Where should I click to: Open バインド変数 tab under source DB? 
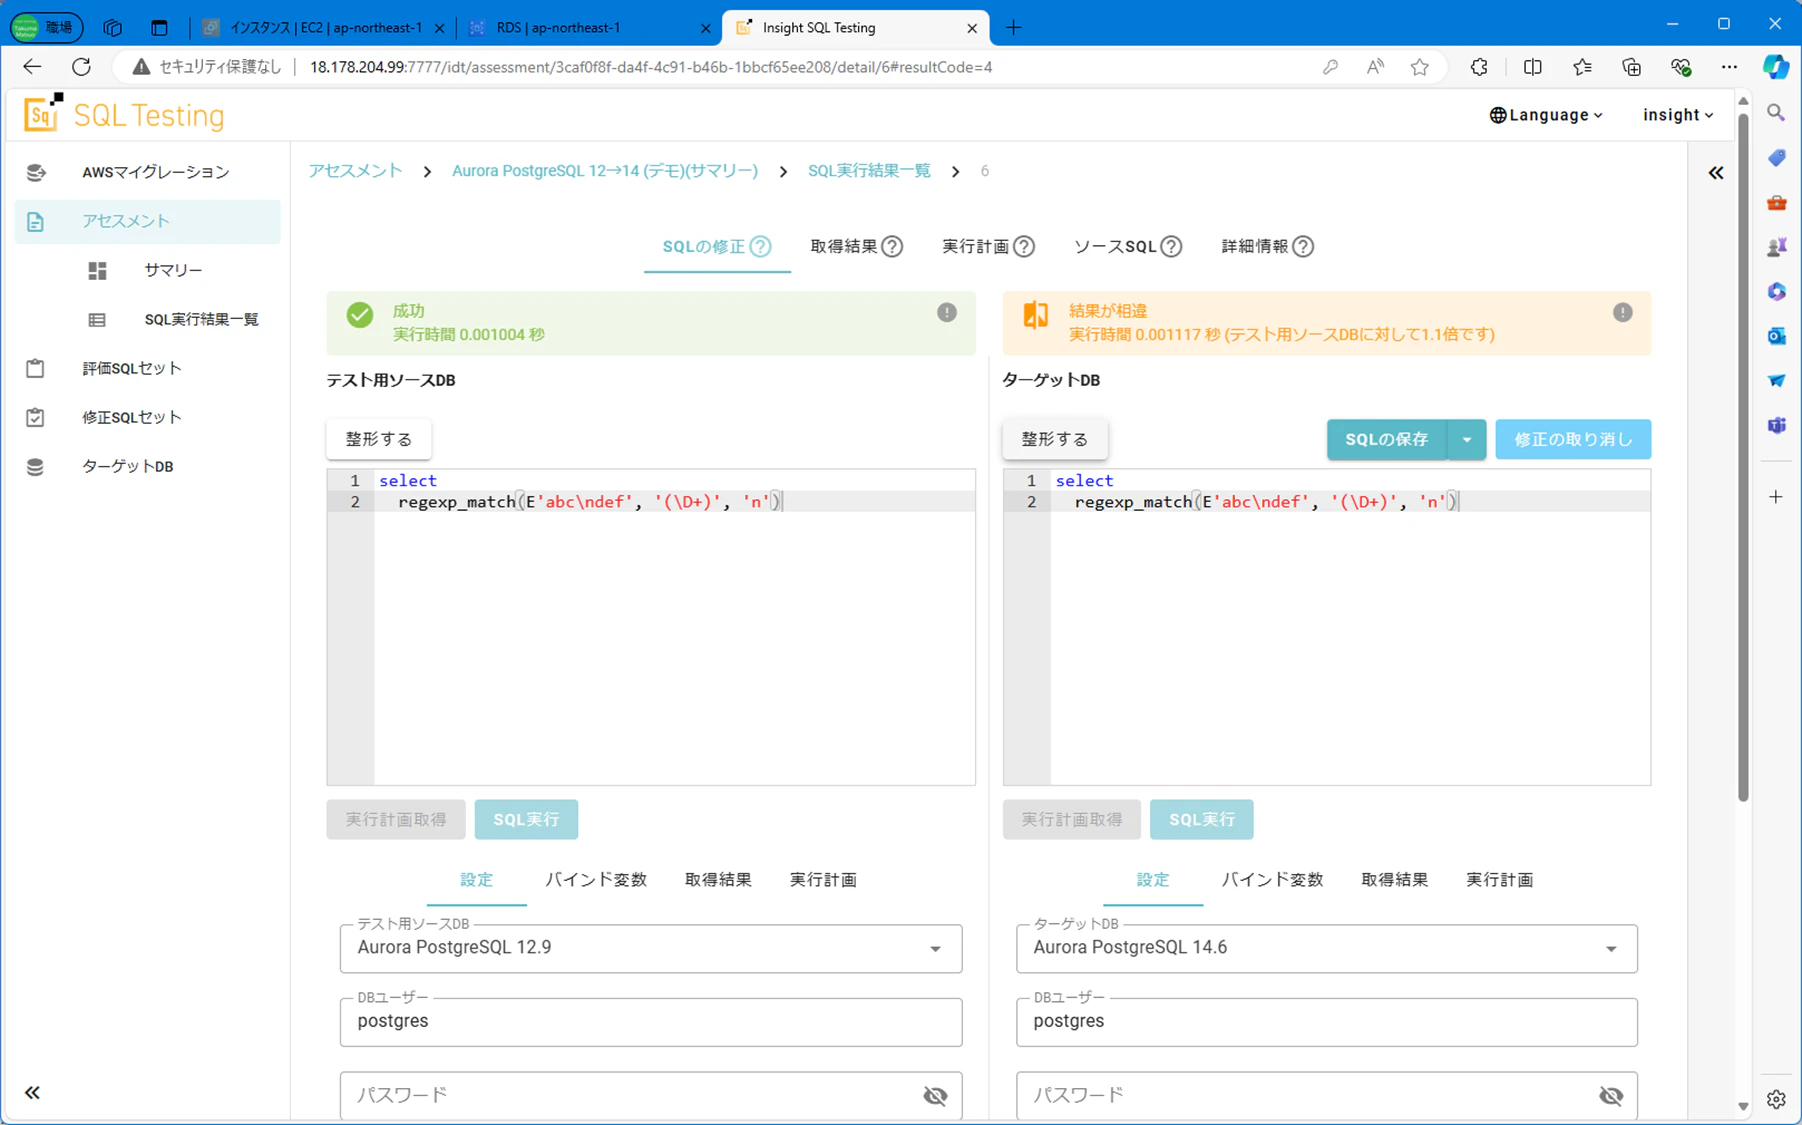(596, 880)
